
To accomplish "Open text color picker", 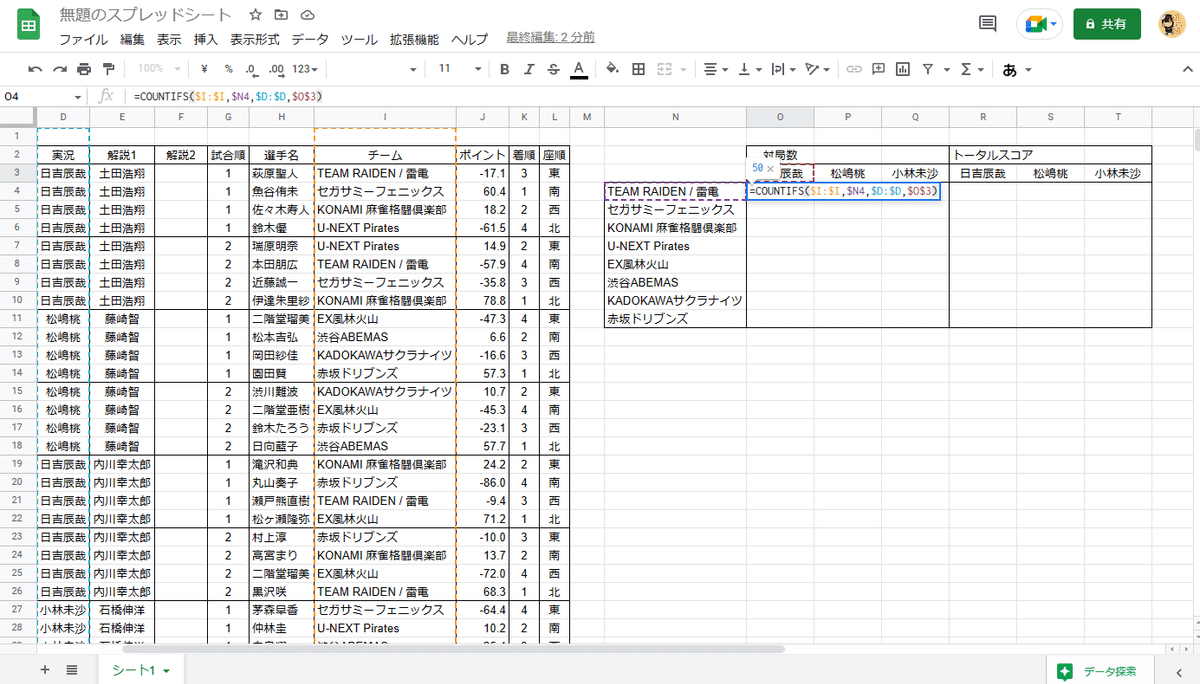I will pos(579,69).
